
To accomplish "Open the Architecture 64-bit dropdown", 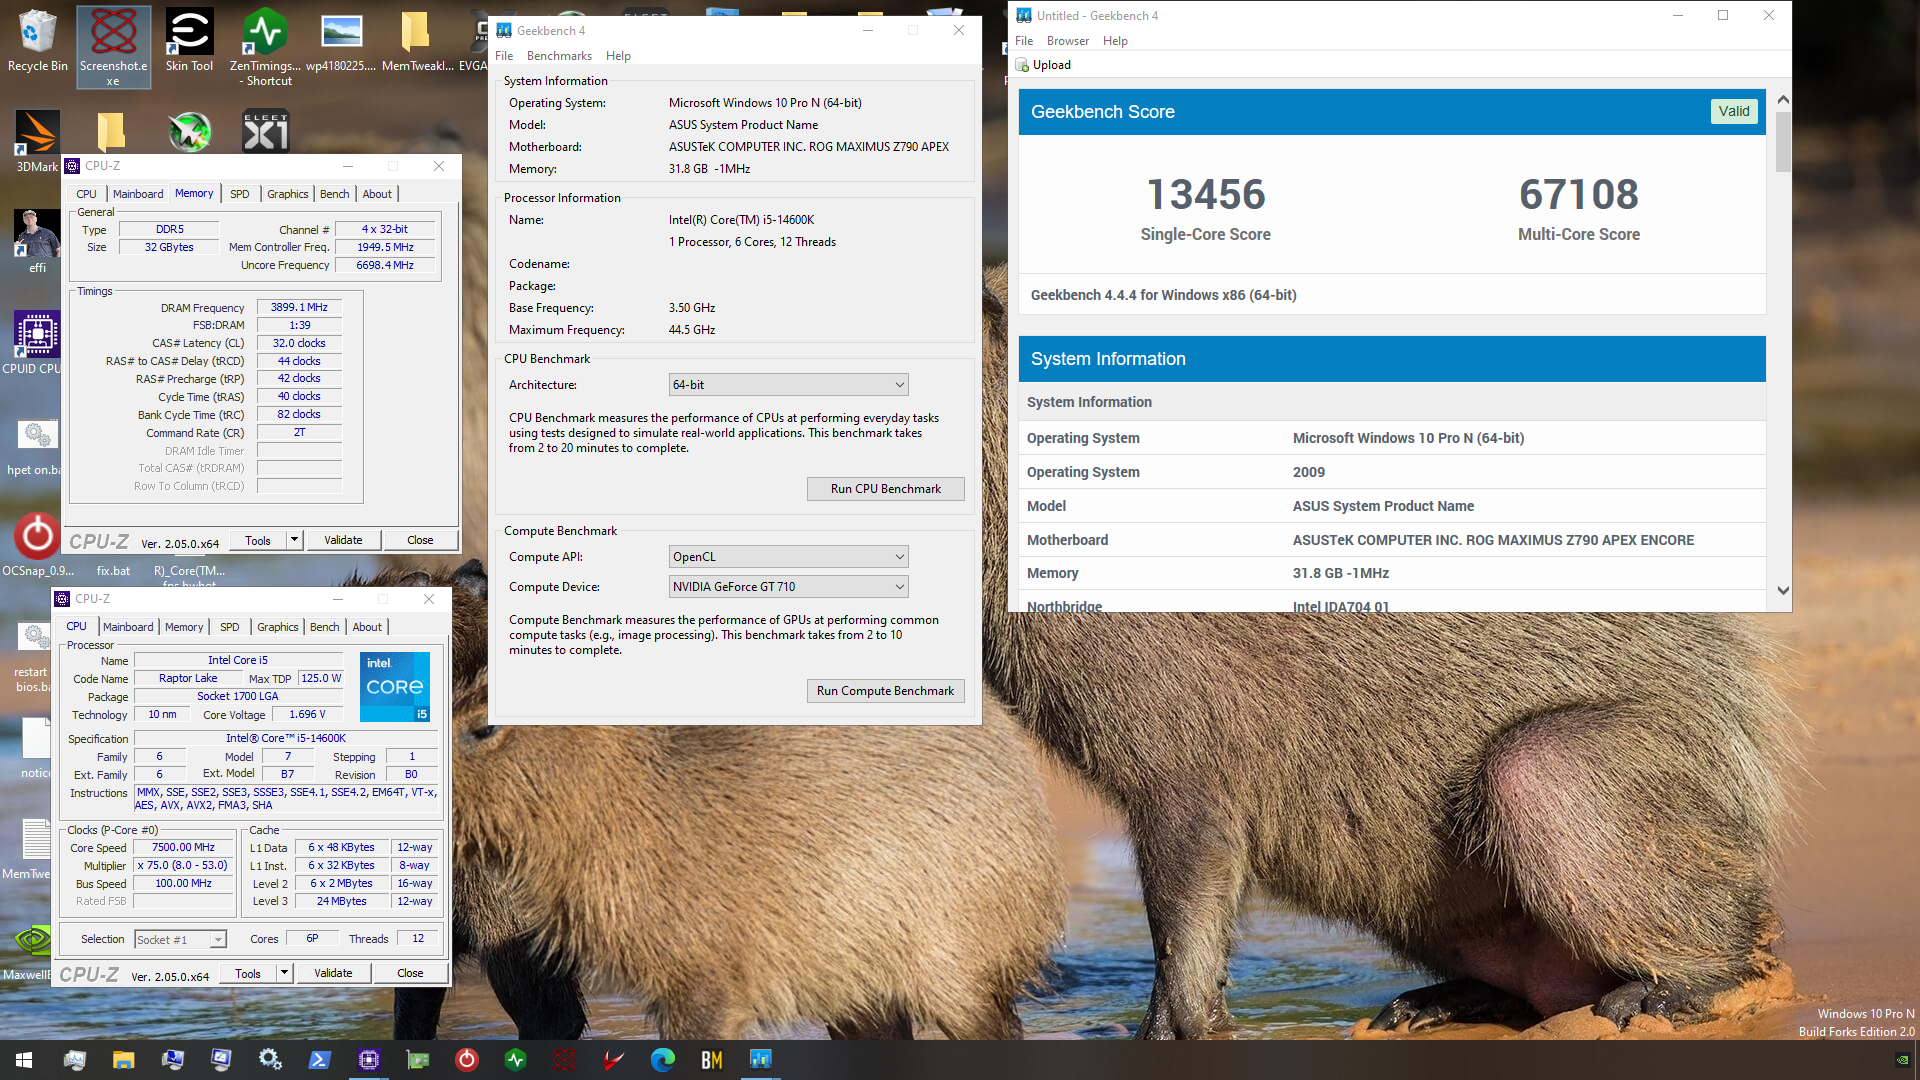I will coord(788,385).
